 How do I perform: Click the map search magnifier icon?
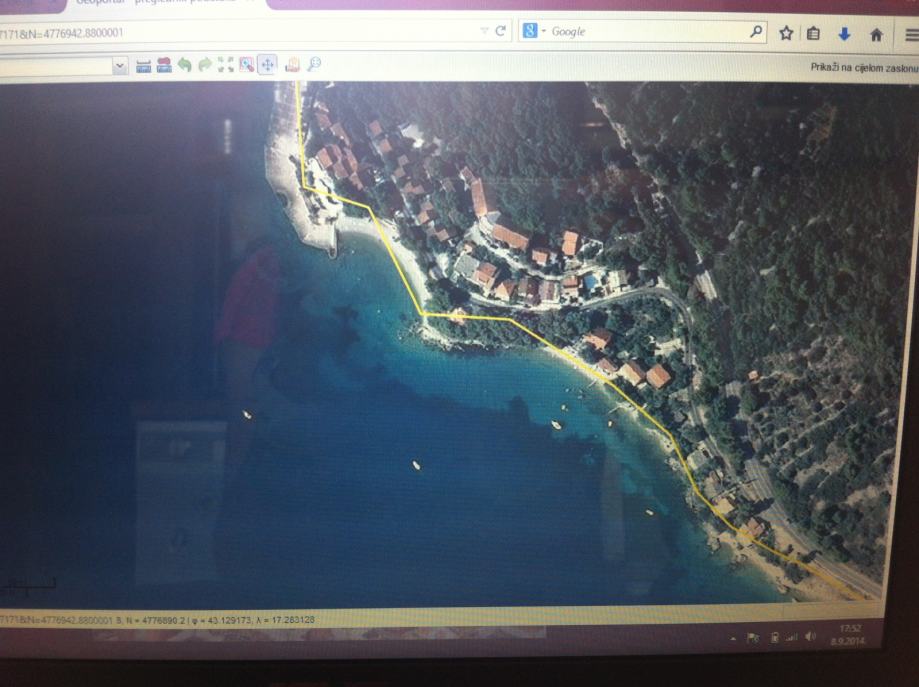coord(314,64)
